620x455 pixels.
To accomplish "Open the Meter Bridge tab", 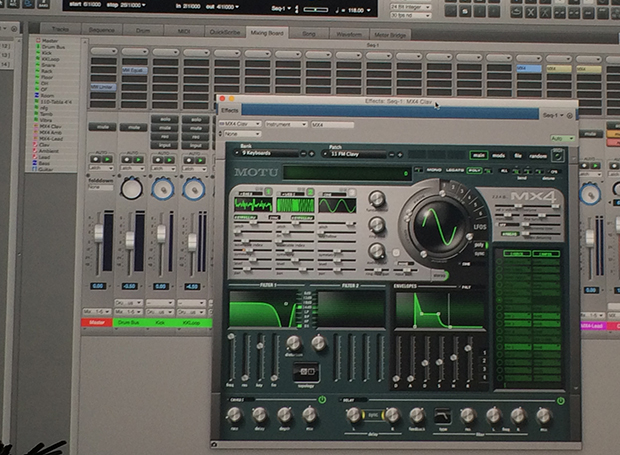I will [390, 35].
